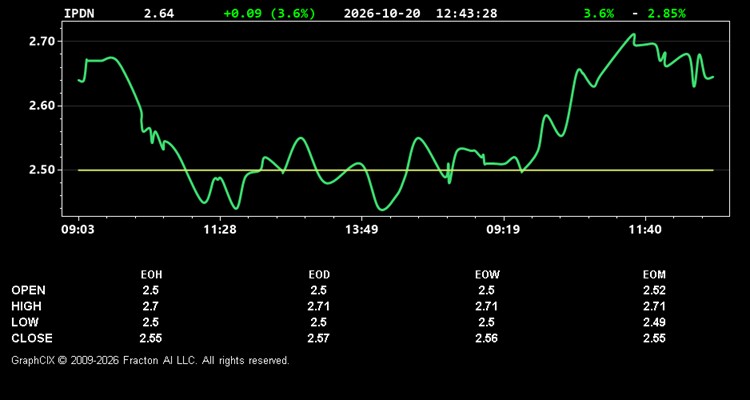Select EOW open value 2.5

(486, 290)
